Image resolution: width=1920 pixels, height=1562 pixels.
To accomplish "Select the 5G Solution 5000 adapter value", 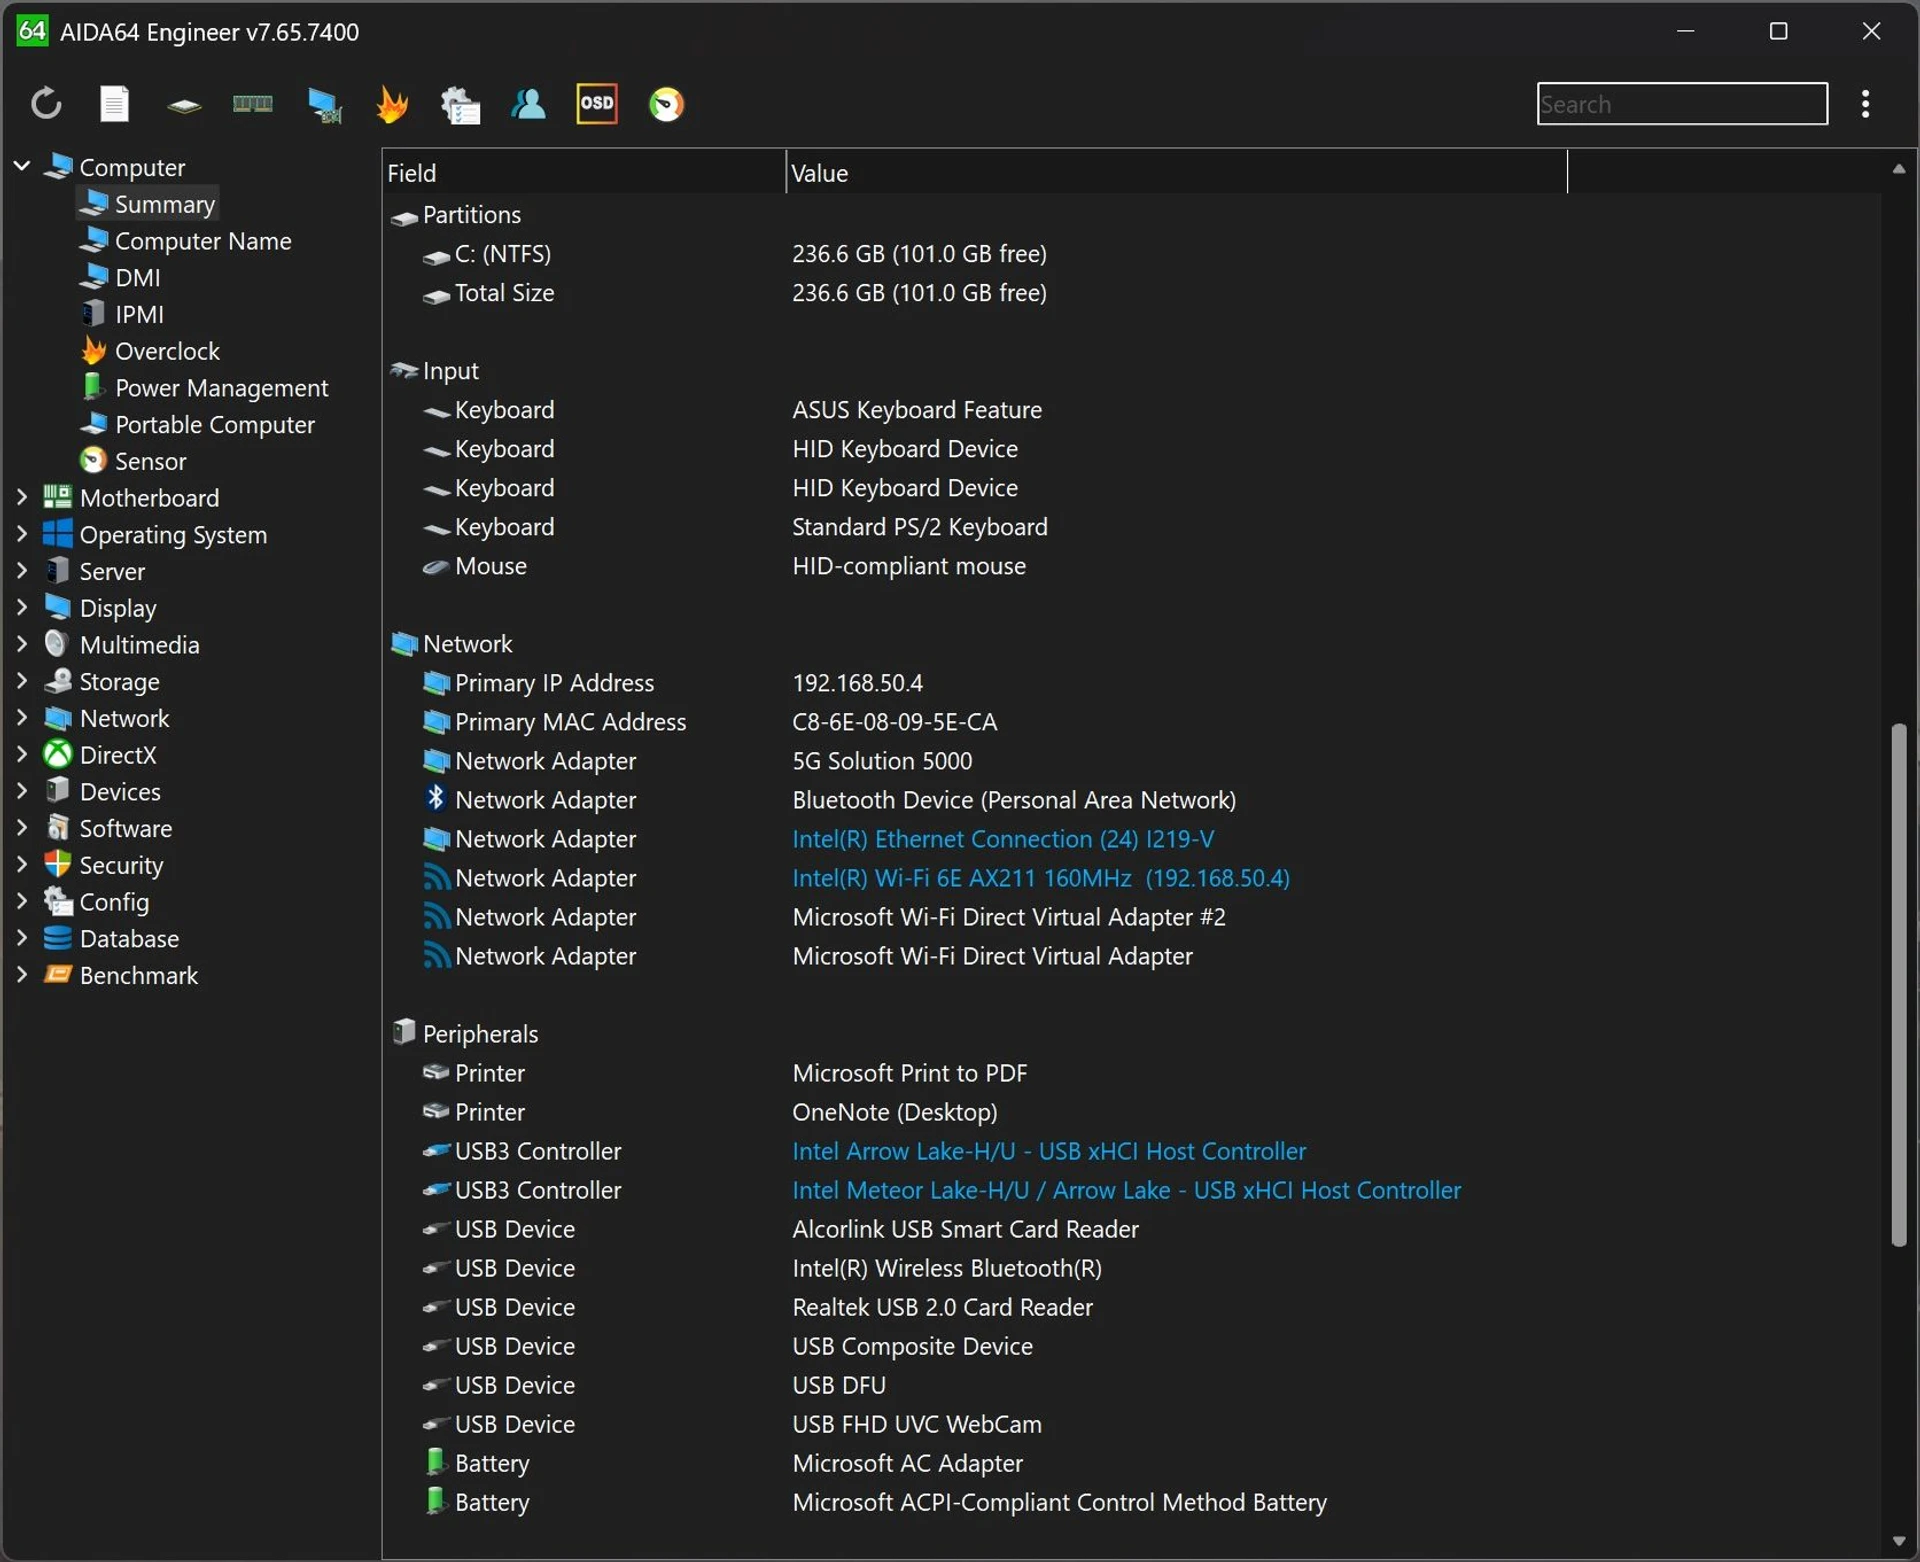I will 882,761.
